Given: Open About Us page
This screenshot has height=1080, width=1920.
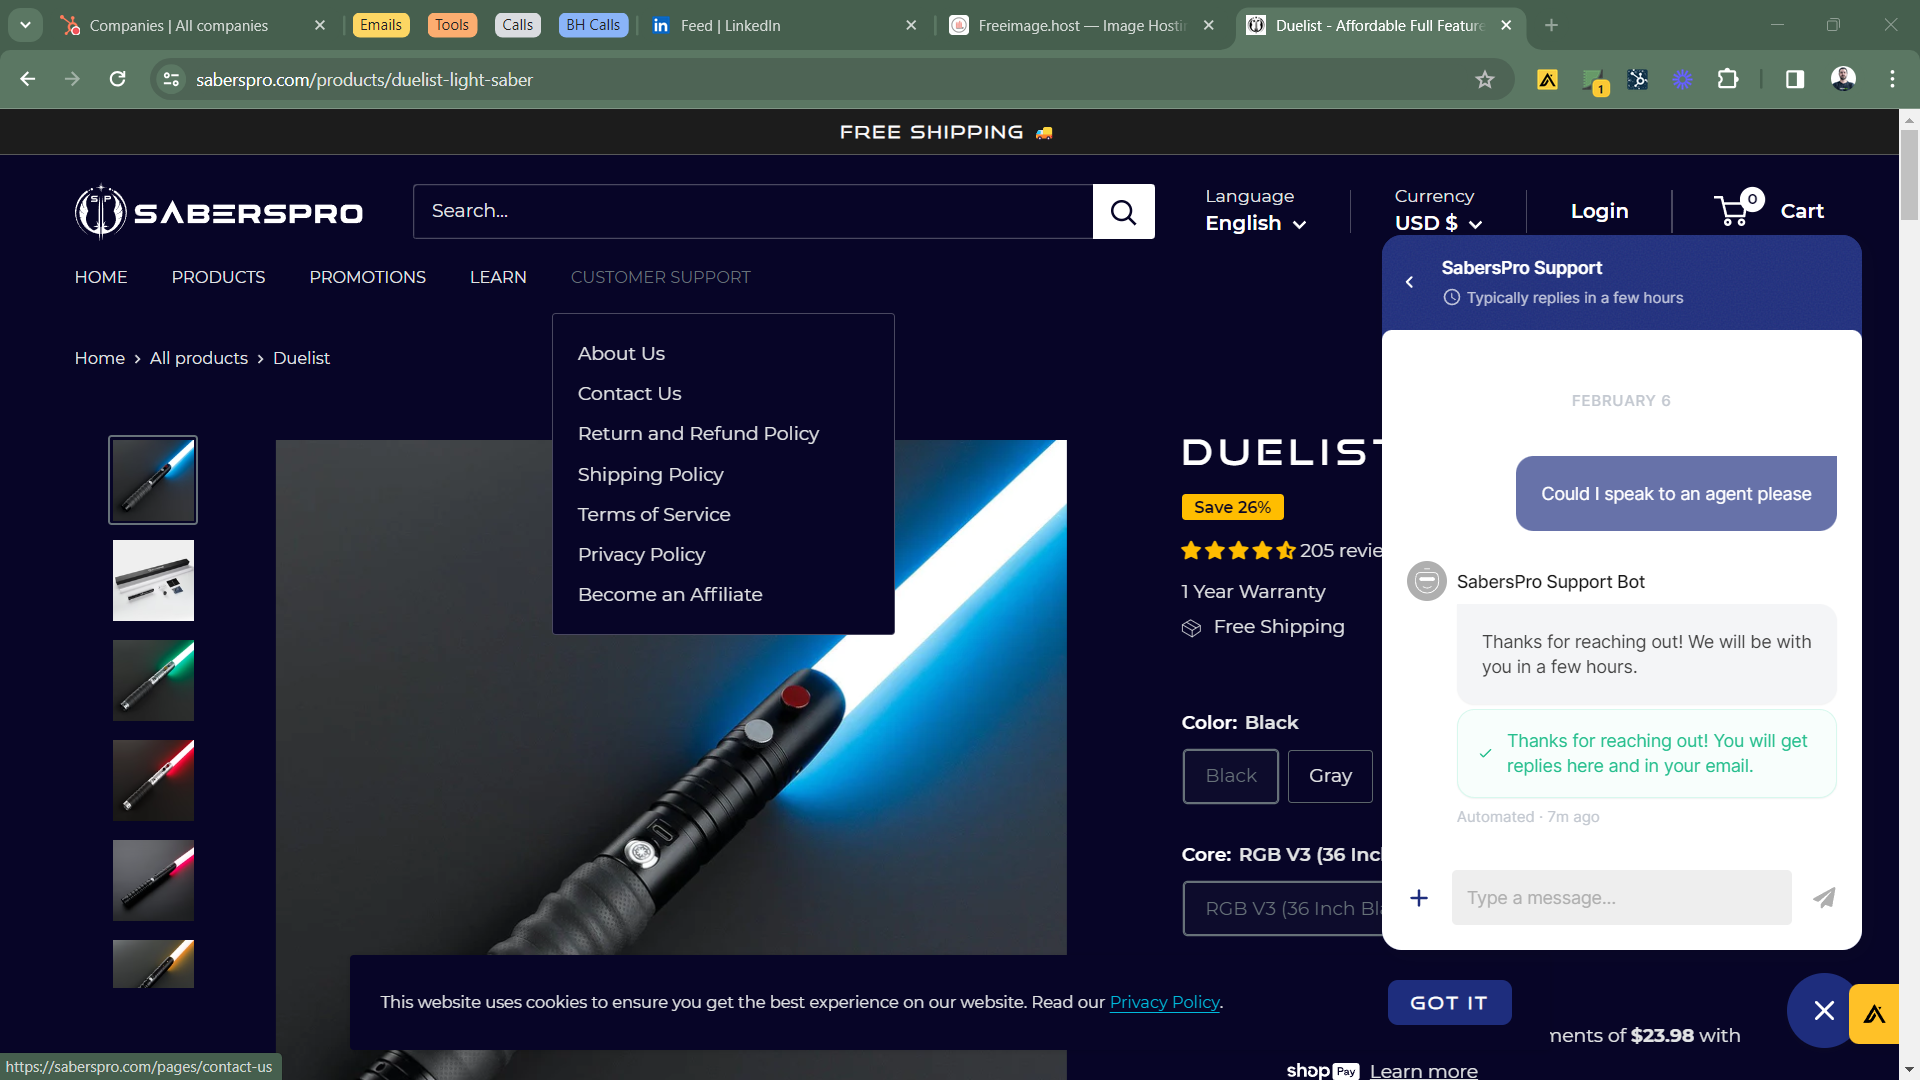Looking at the screenshot, I should click(621, 354).
